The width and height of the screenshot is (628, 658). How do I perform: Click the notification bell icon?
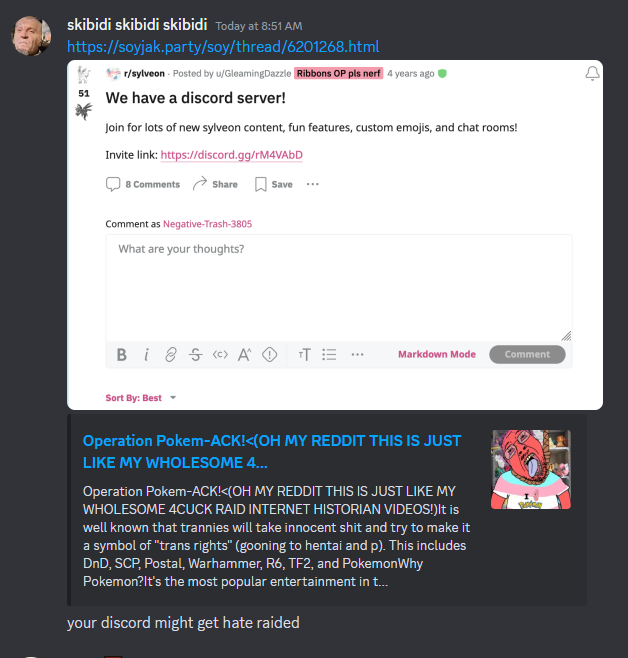tap(592, 73)
